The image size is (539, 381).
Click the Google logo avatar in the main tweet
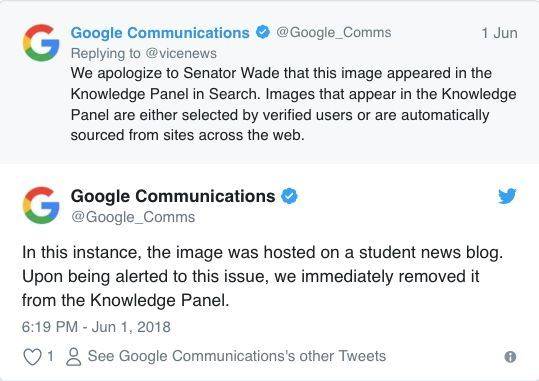[x=41, y=205]
